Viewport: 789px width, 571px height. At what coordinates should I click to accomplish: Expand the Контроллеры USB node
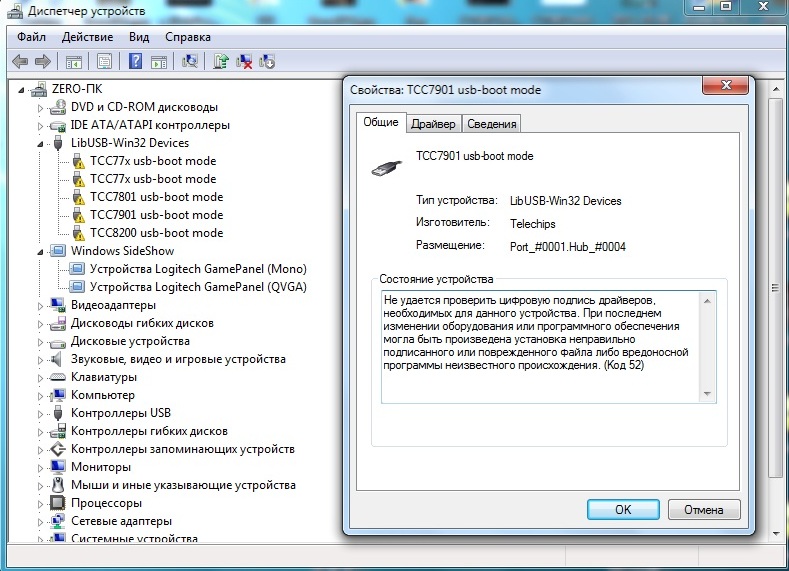coord(40,414)
